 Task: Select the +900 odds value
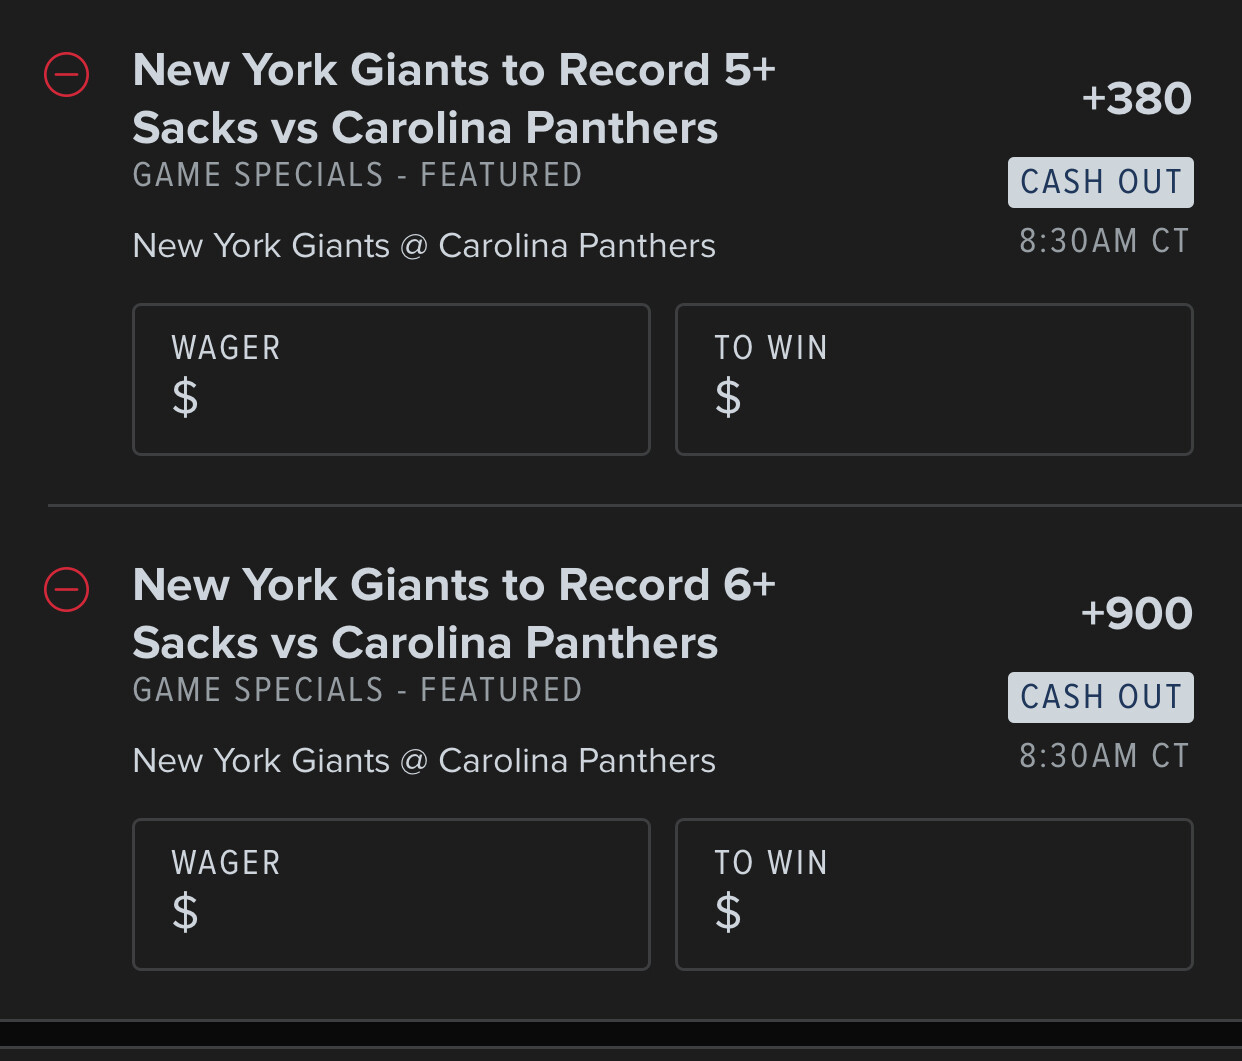1137,613
